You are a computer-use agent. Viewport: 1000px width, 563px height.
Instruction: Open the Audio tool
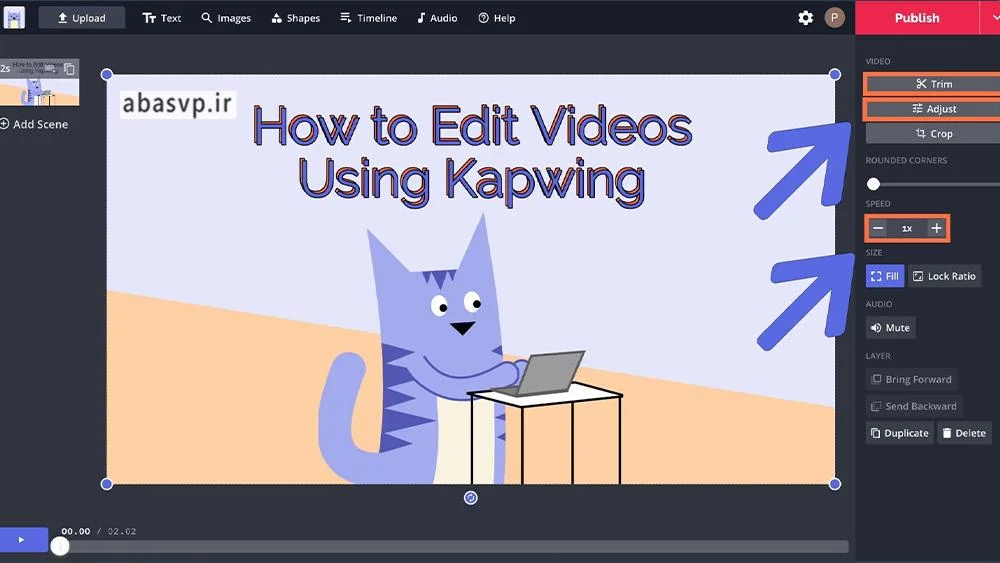click(437, 18)
